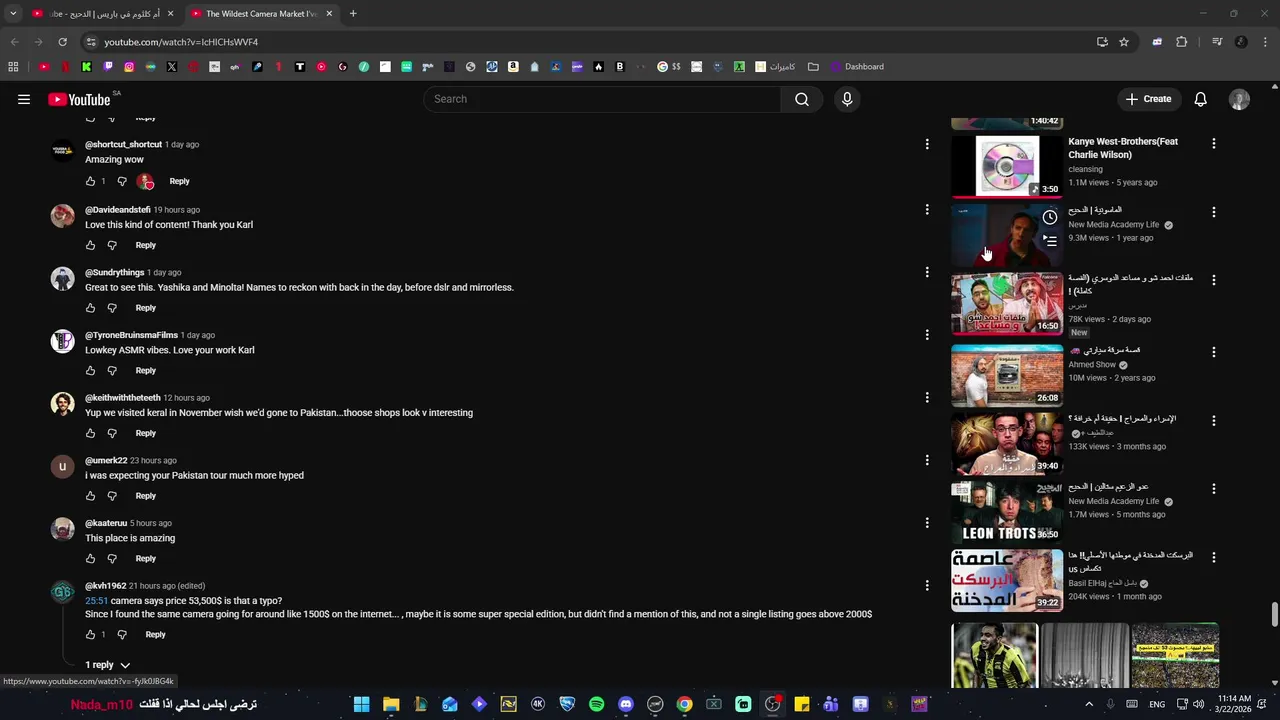Open the LEON TROTS video thumbnail
Image resolution: width=1280 pixels, height=720 pixels.
[x=1007, y=511]
